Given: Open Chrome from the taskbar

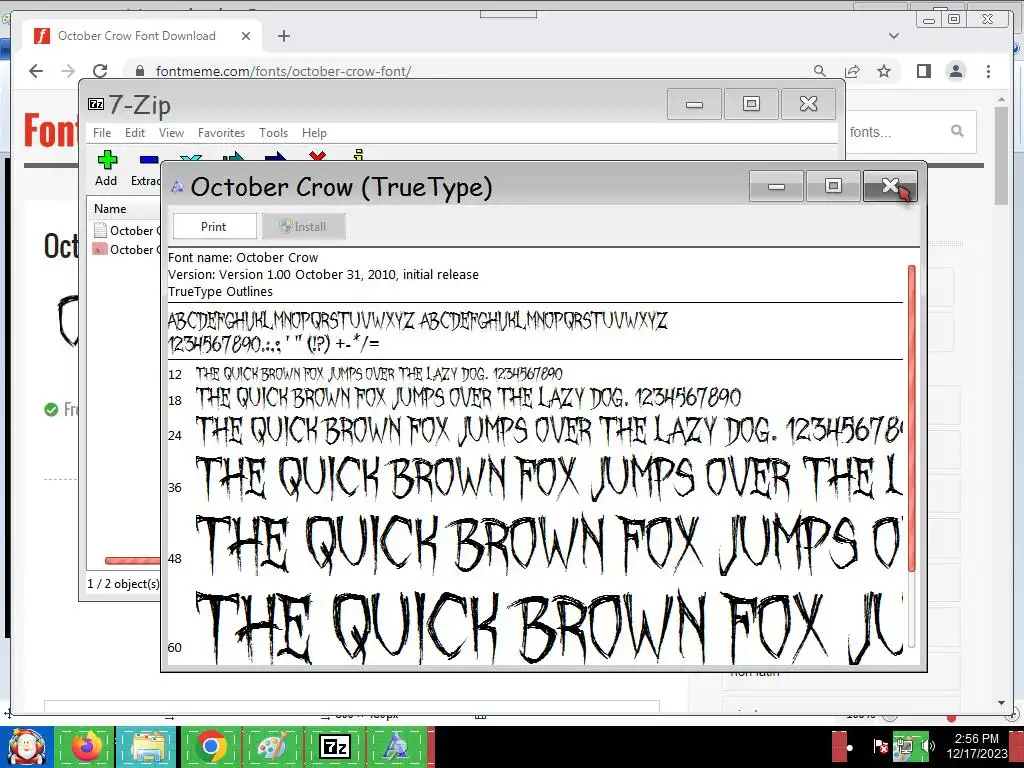Looking at the screenshot, I should pyautogui.click(x=210, y=746).
